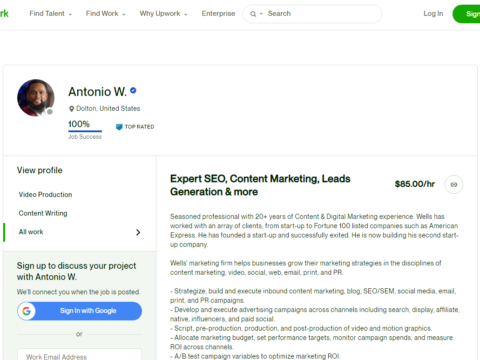Click the search magnifier icon
The height and width of the screenshot is (360, 480).
pyautogui.click(x=253, y=14)
